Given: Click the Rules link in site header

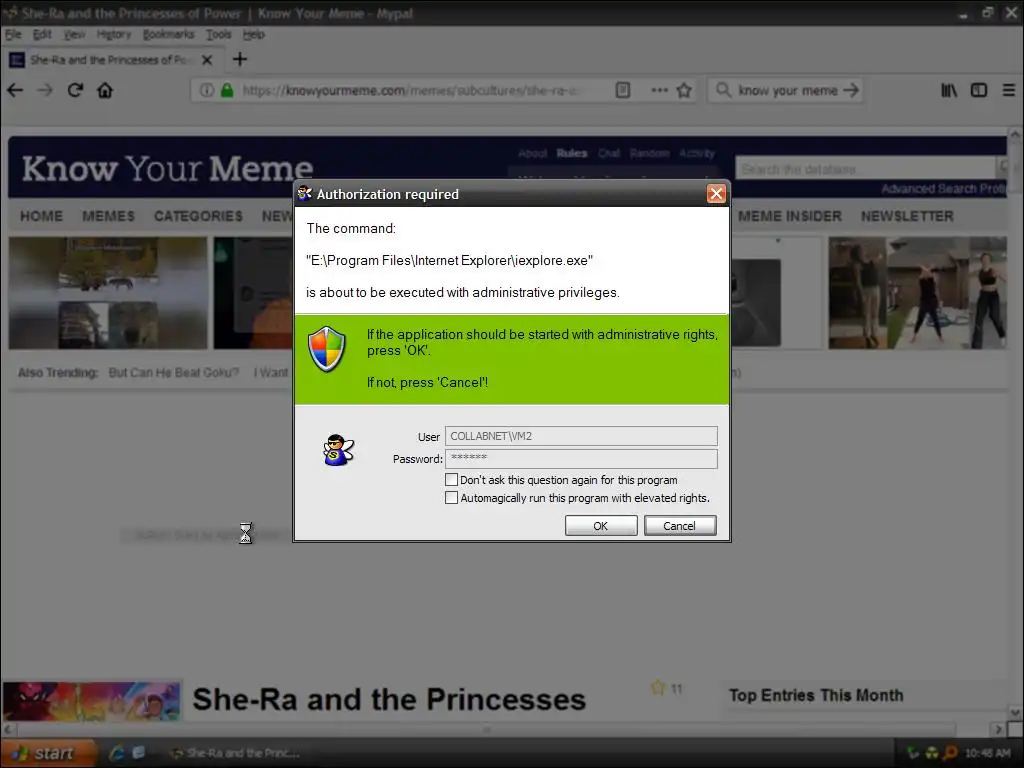Looking at the screenshot, I should [x=571, y=153].
